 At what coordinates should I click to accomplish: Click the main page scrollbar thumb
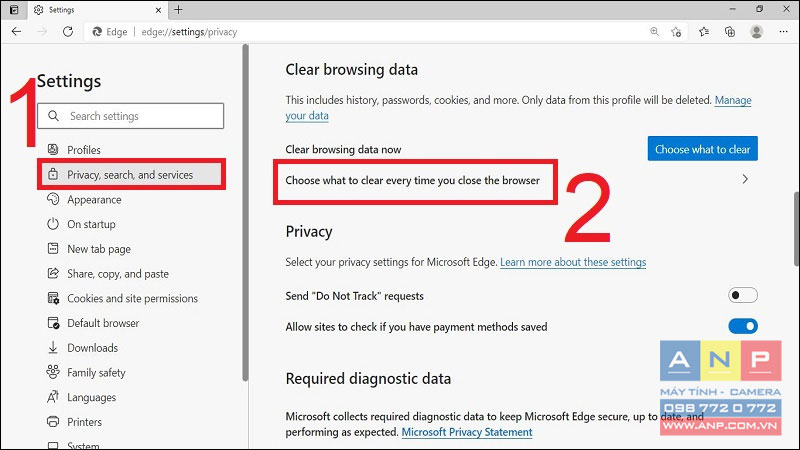tap(796, 228)
